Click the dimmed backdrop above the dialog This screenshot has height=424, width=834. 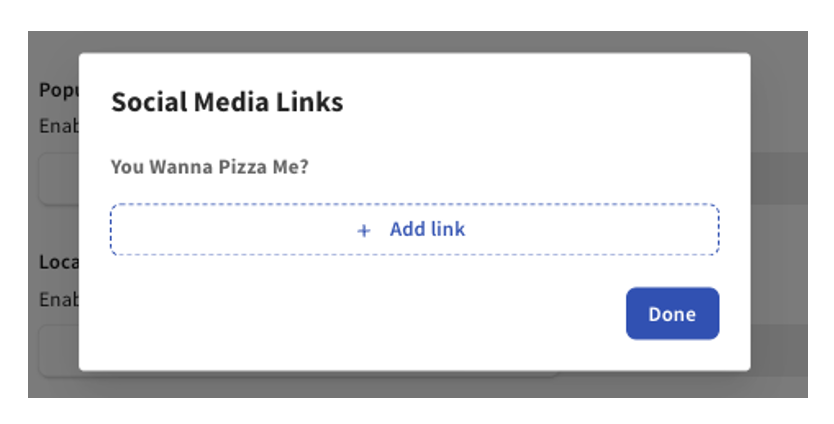(400, 41)
